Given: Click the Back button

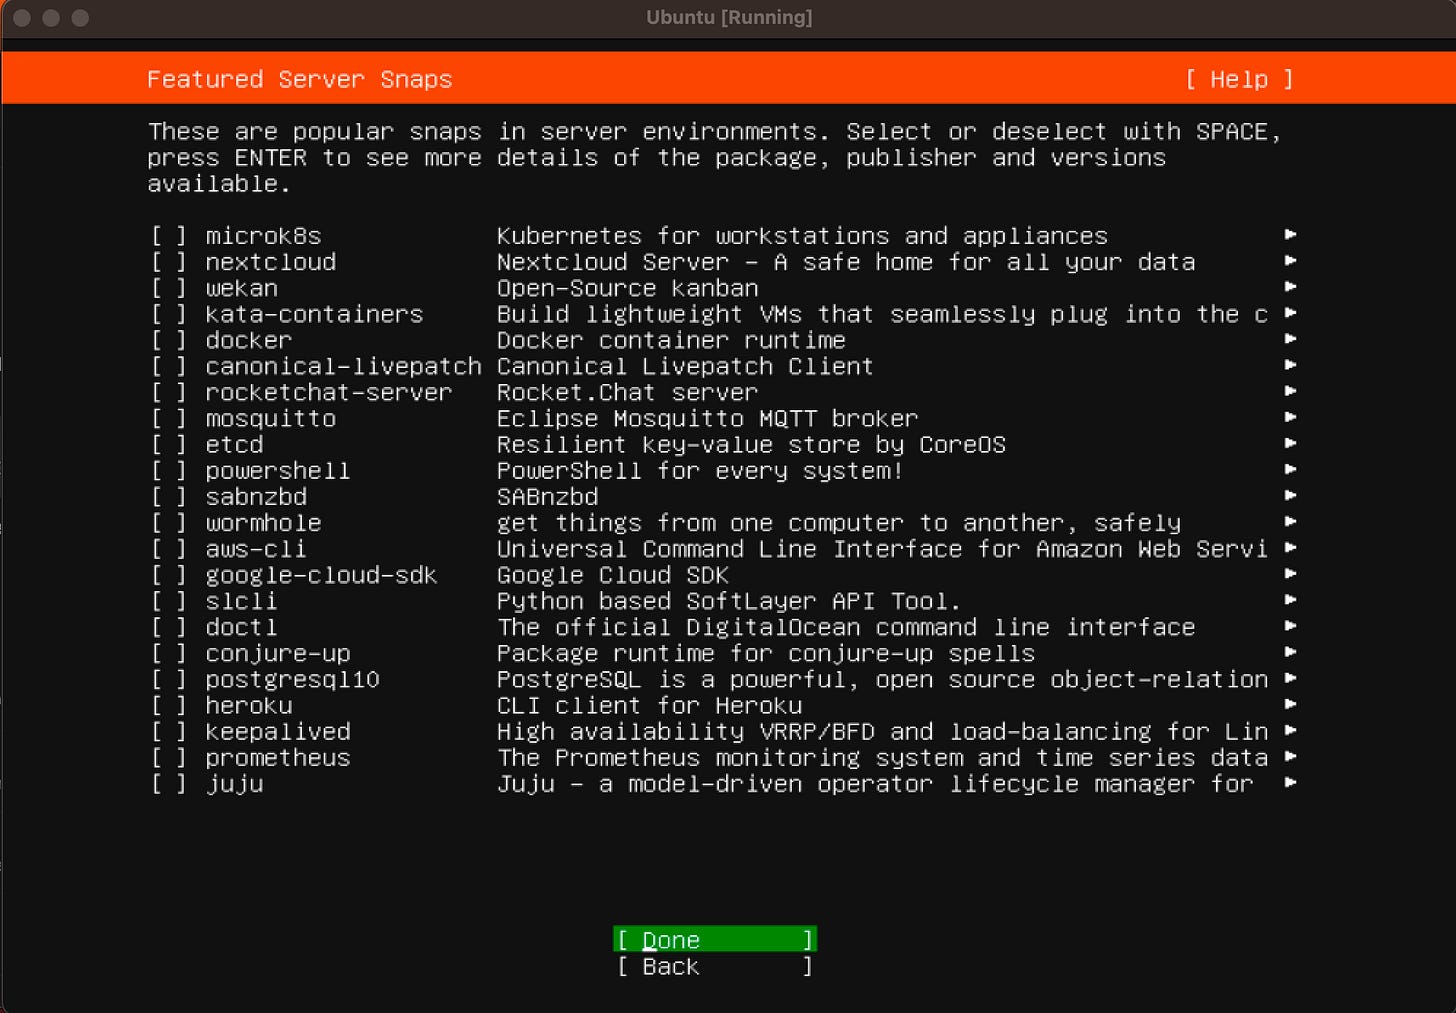Looking at the screenshot, I should (715, 966).
